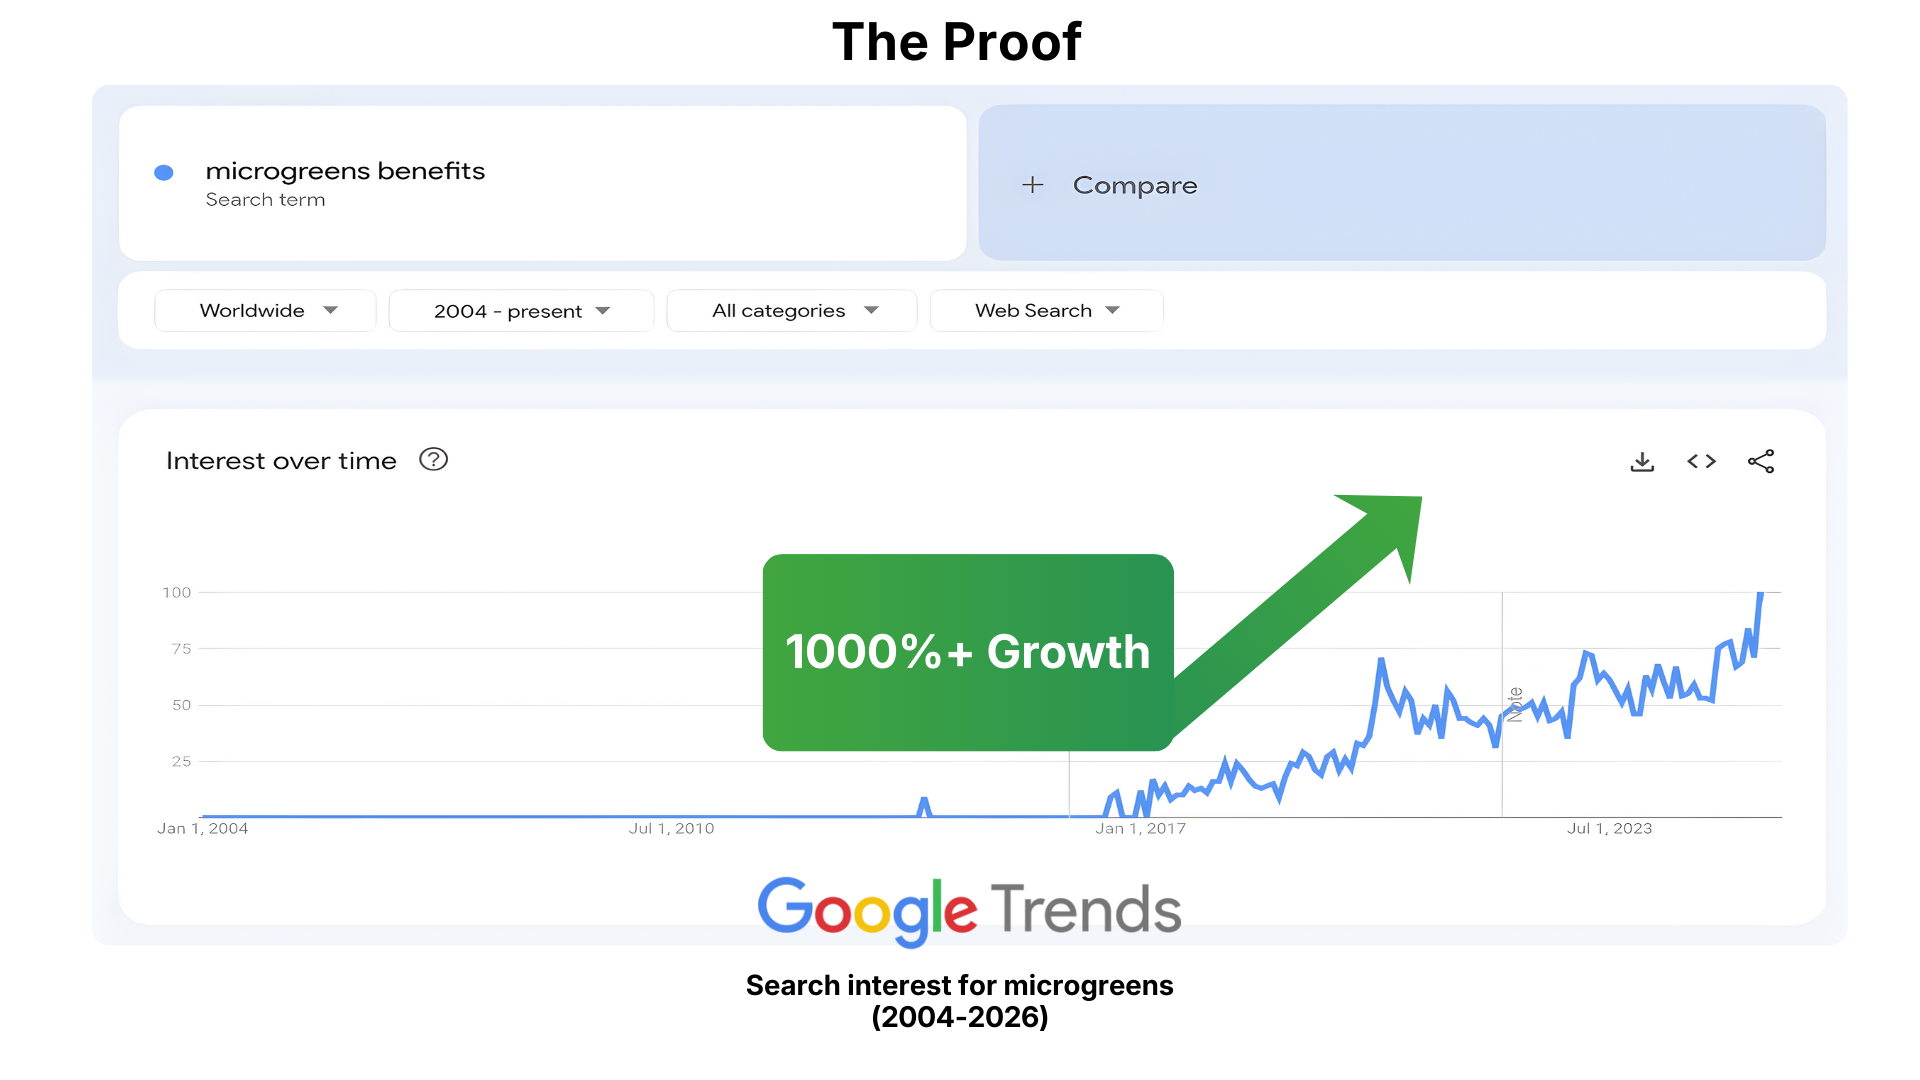Click the Jul 1, 2023 axis label
Screen dimensions: 1920x1080
click(x=1609, y=828)
